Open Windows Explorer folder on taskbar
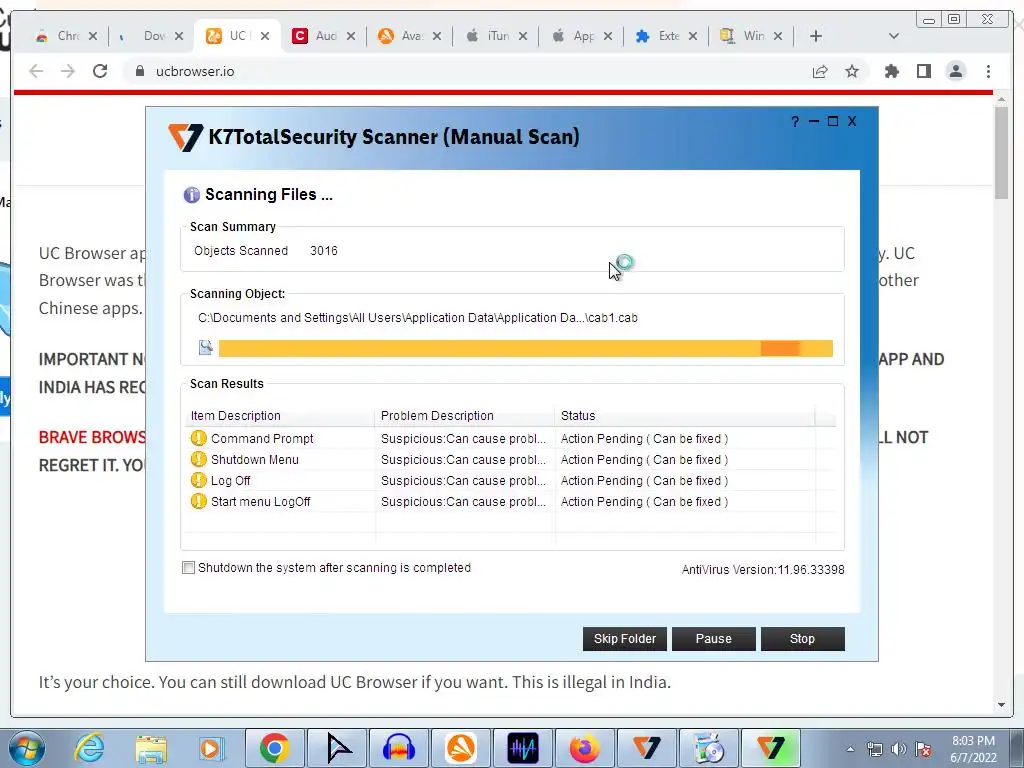 (x=151, y=748)
